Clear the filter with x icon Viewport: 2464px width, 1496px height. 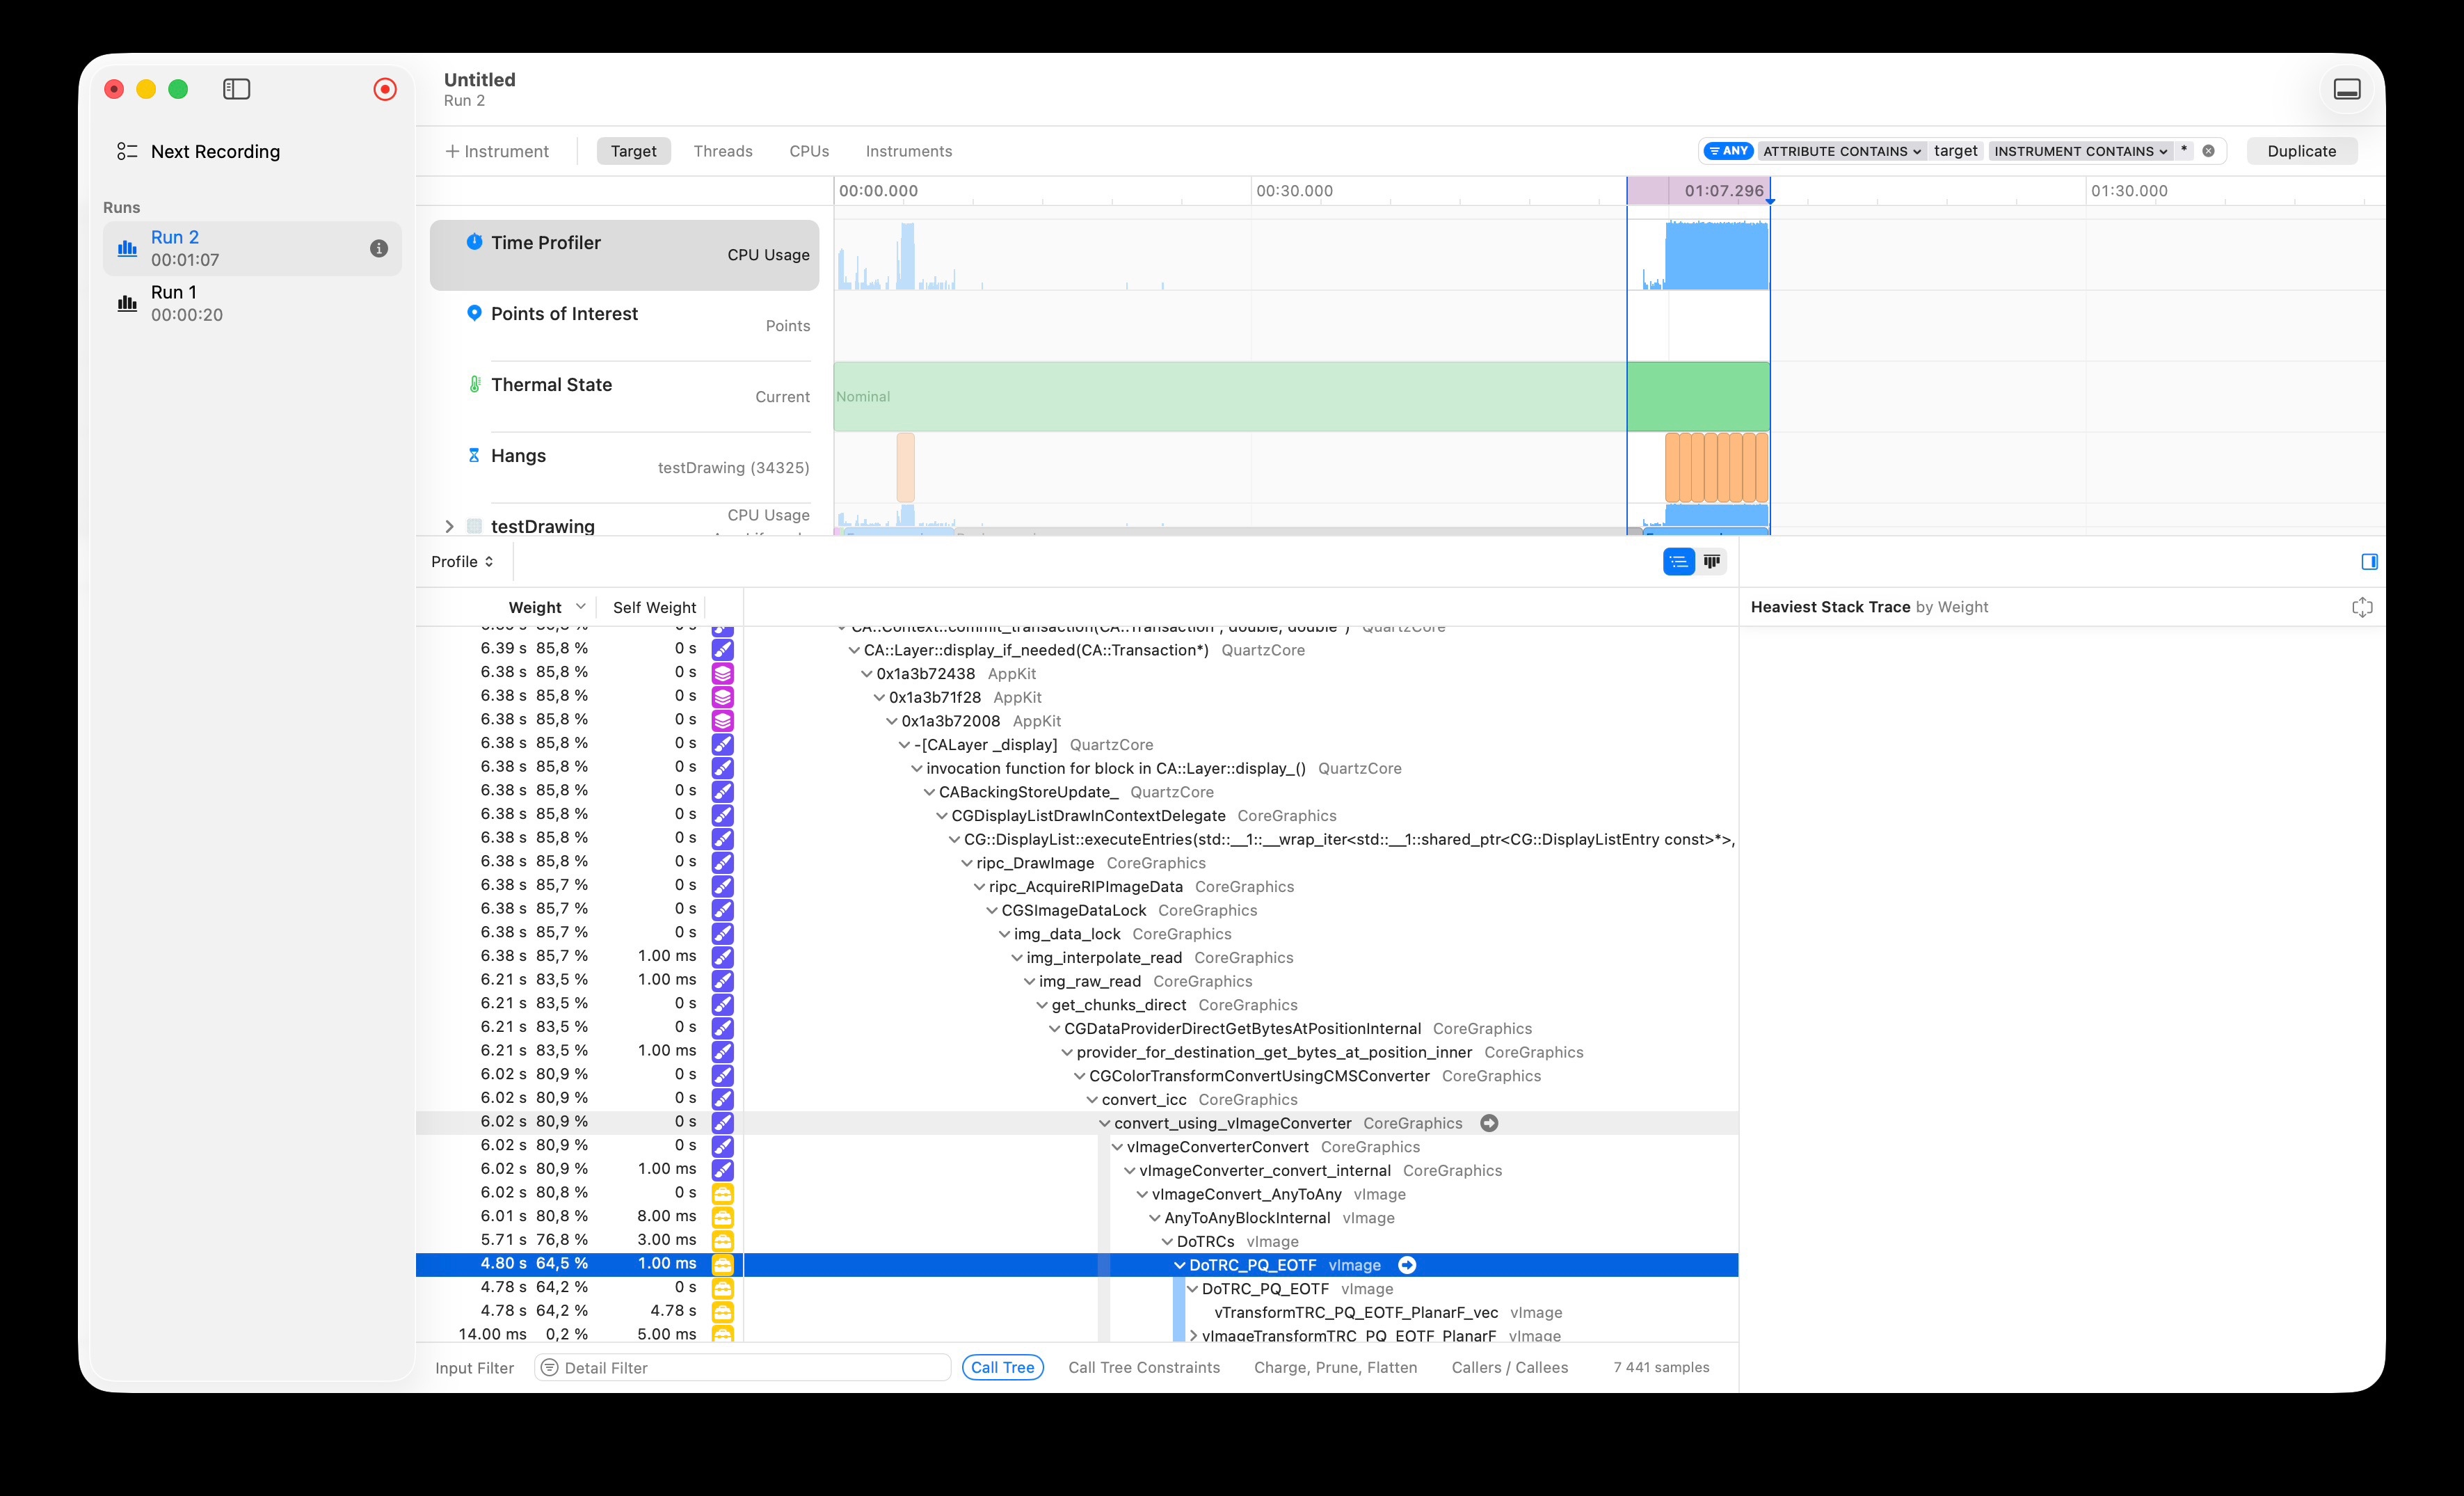coord(2208,151)
